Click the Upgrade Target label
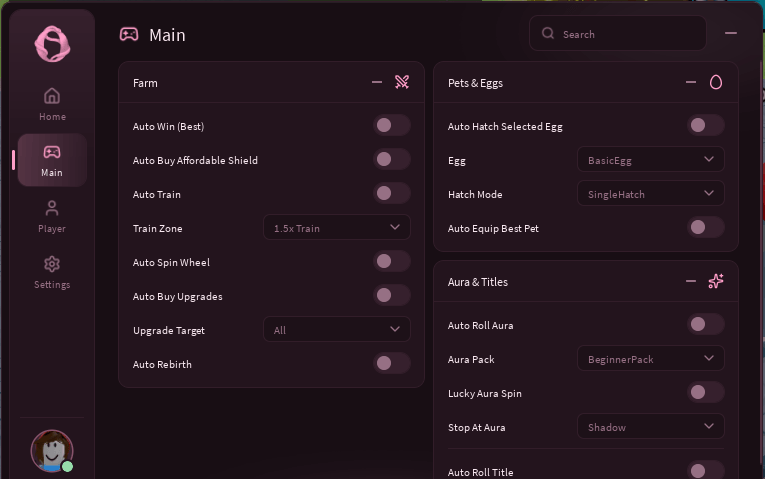Screen dimensions: 765x479 click(x=169, y=331)
